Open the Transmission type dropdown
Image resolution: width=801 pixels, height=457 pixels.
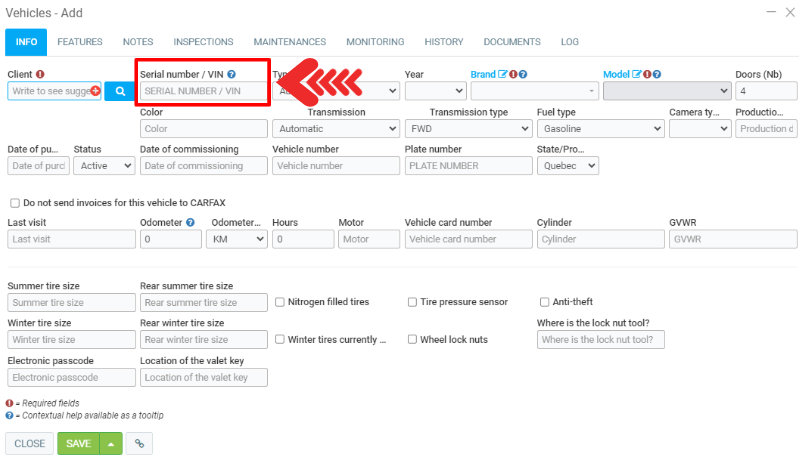pyautogui.click(x=468, y=129)
